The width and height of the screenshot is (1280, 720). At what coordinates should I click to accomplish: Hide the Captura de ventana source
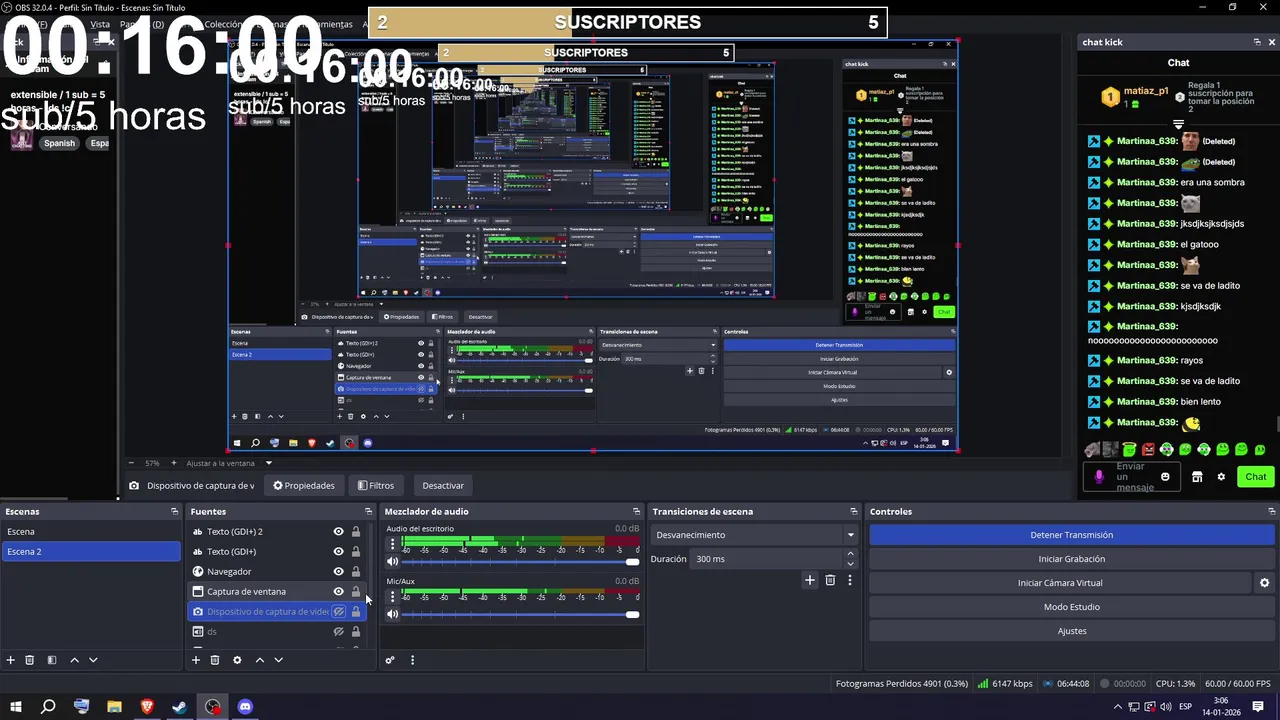point(338,592)
